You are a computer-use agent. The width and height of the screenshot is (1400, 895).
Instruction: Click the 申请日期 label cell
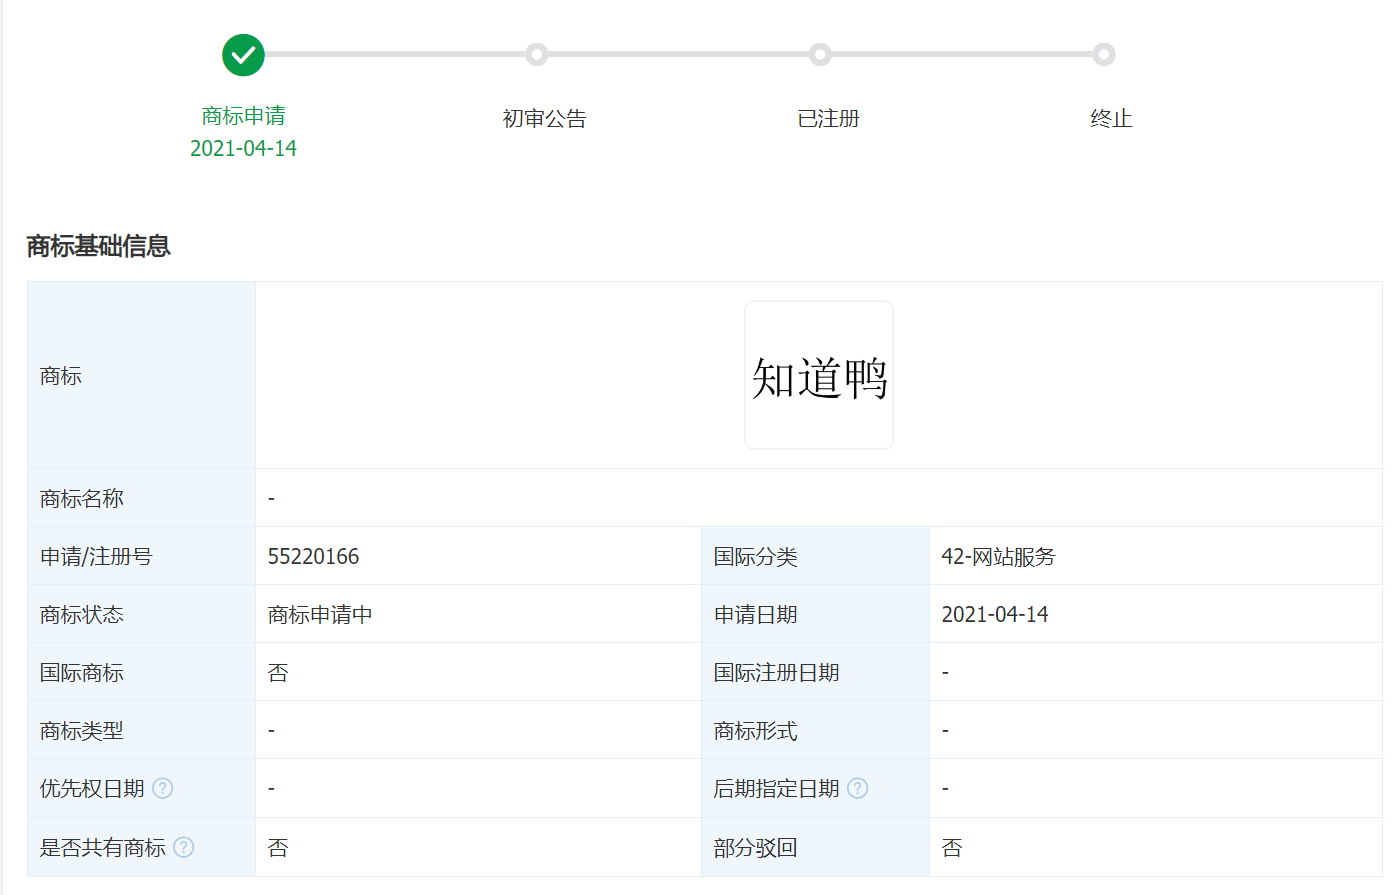click(815, 614)
